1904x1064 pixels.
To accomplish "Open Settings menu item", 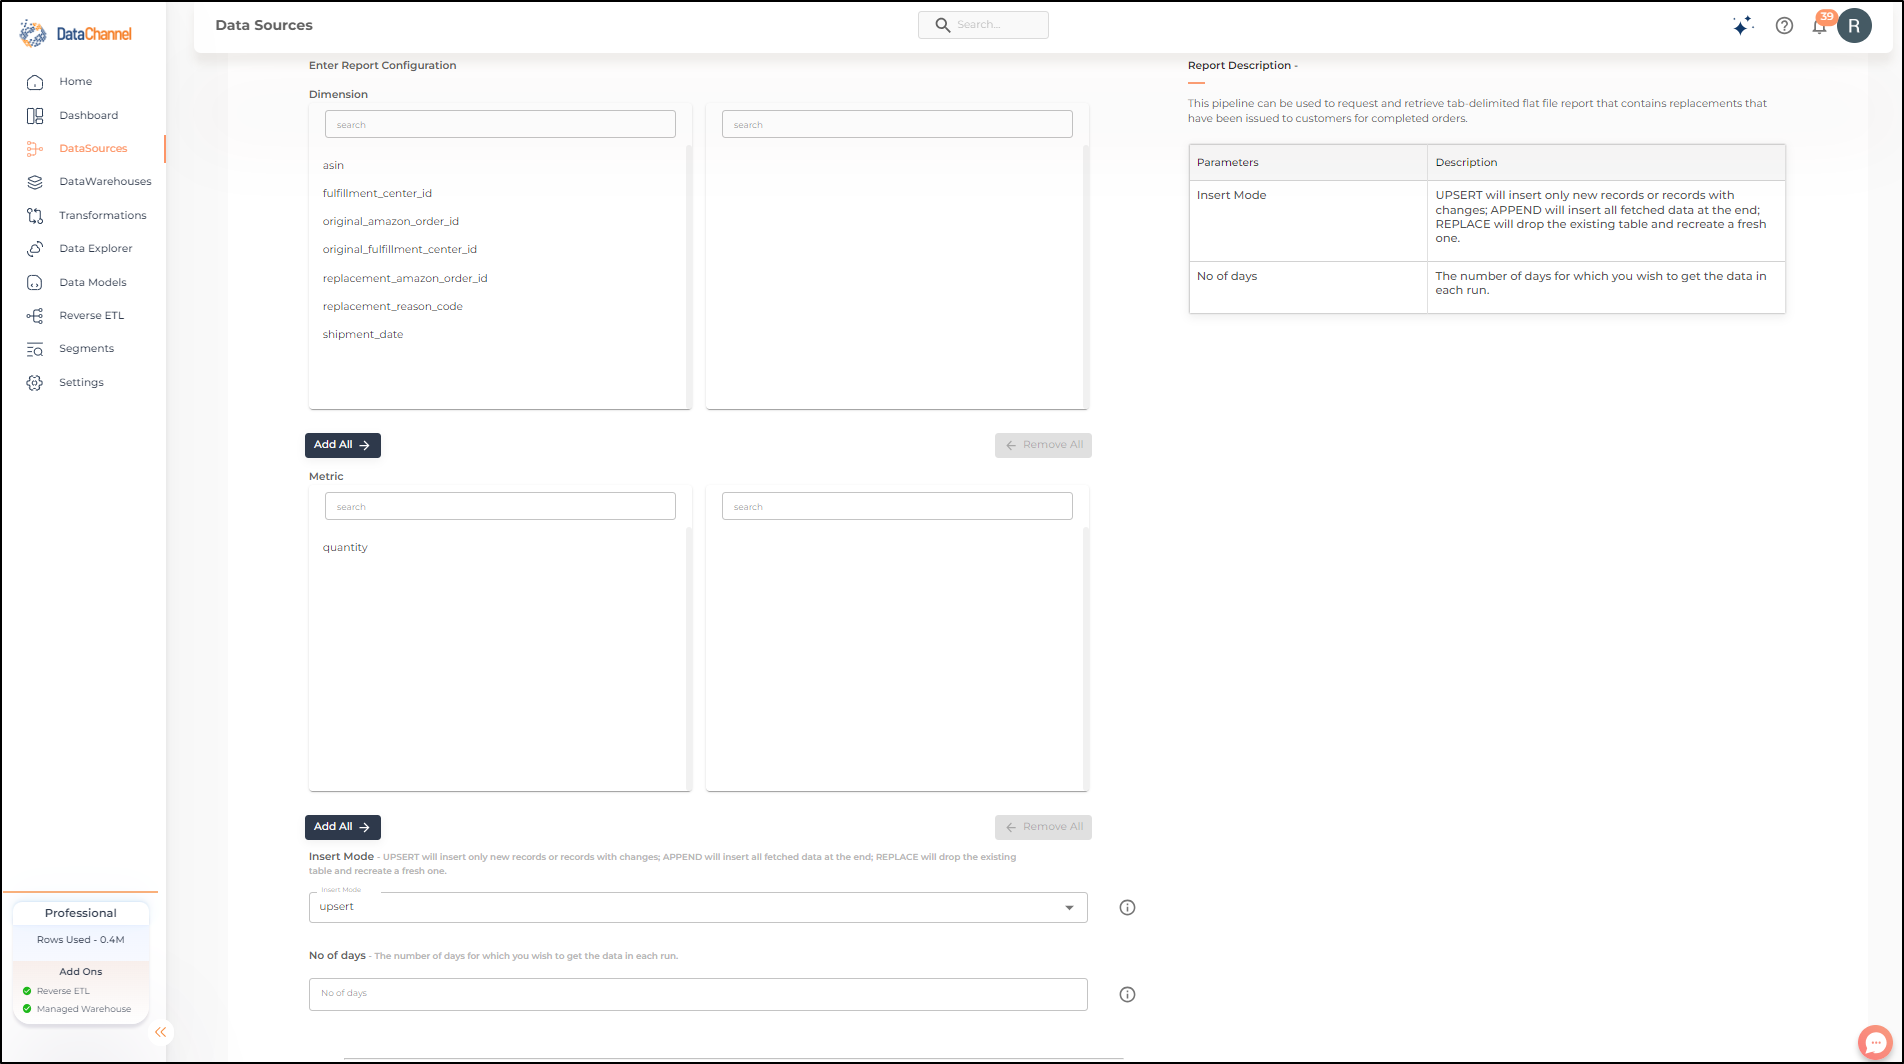I will coord(81,383).
